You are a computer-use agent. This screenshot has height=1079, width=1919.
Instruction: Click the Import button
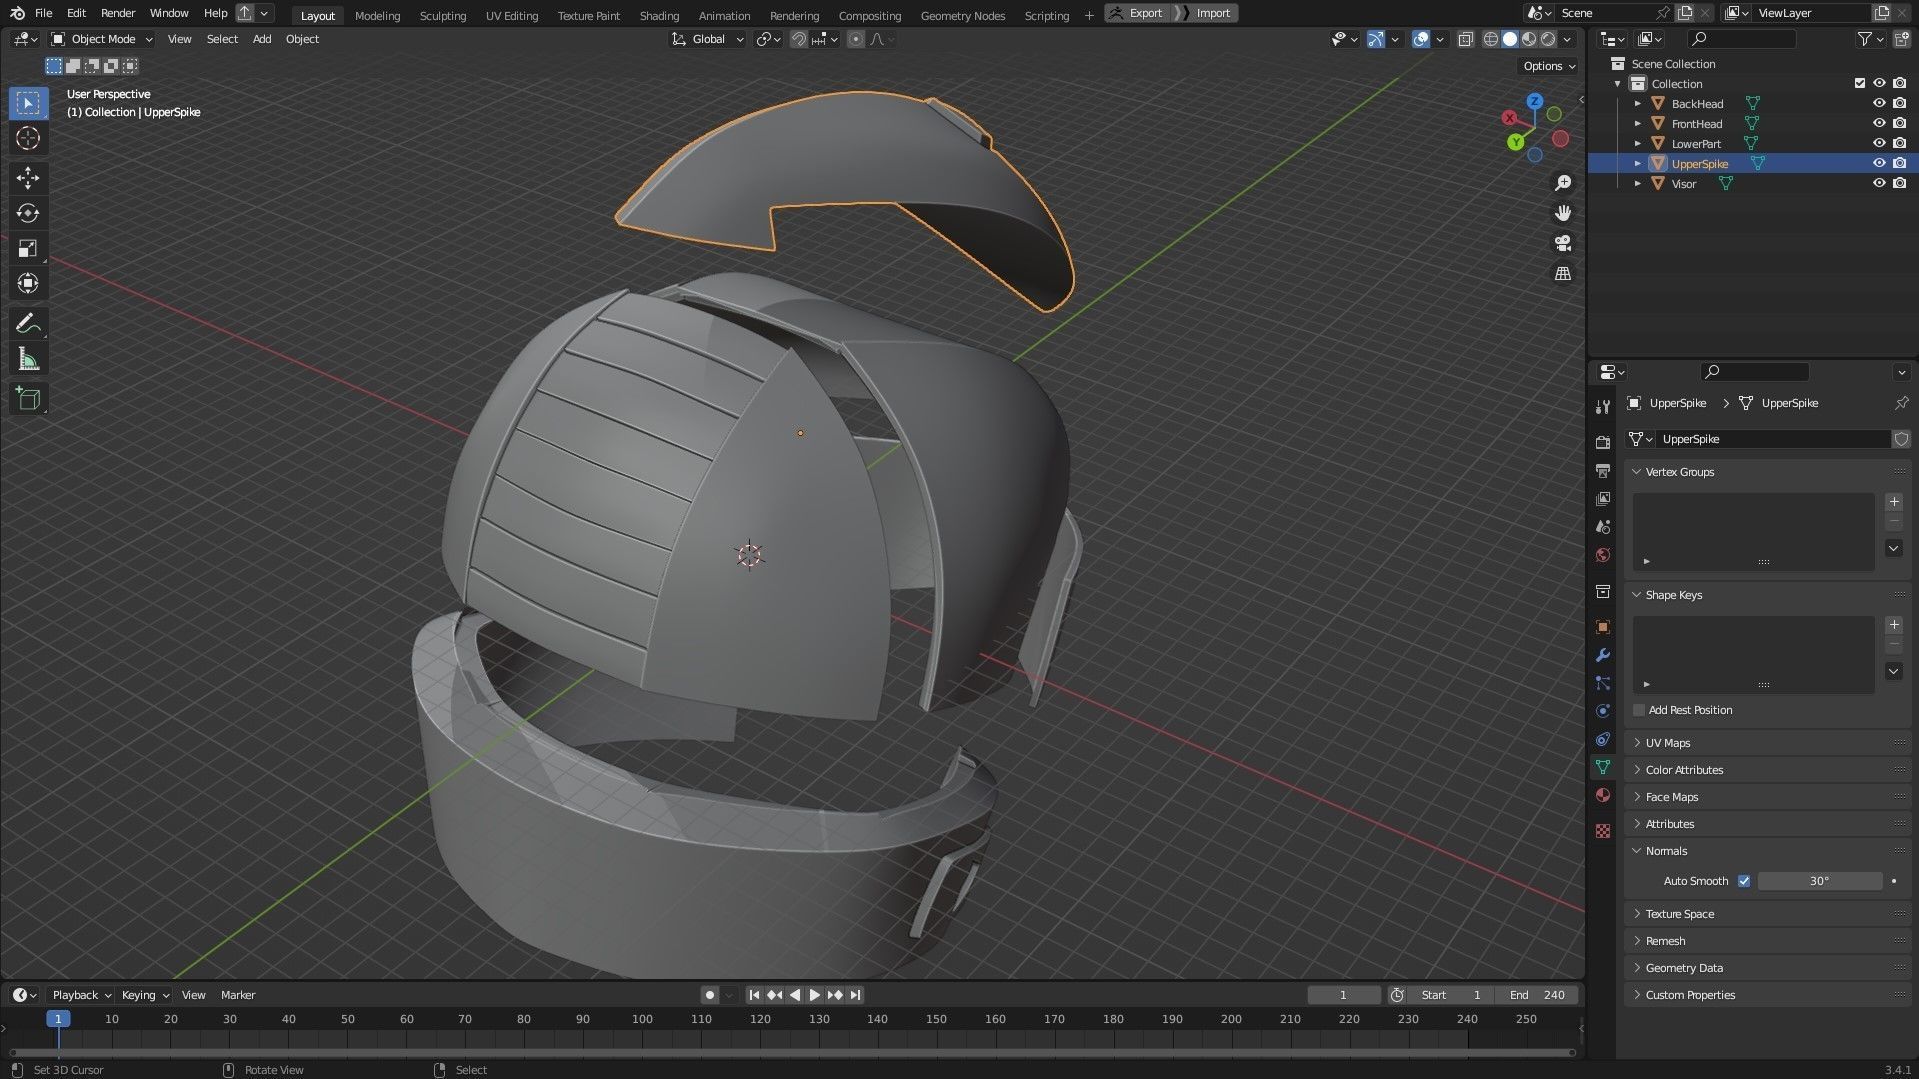tap(1212, 13)
